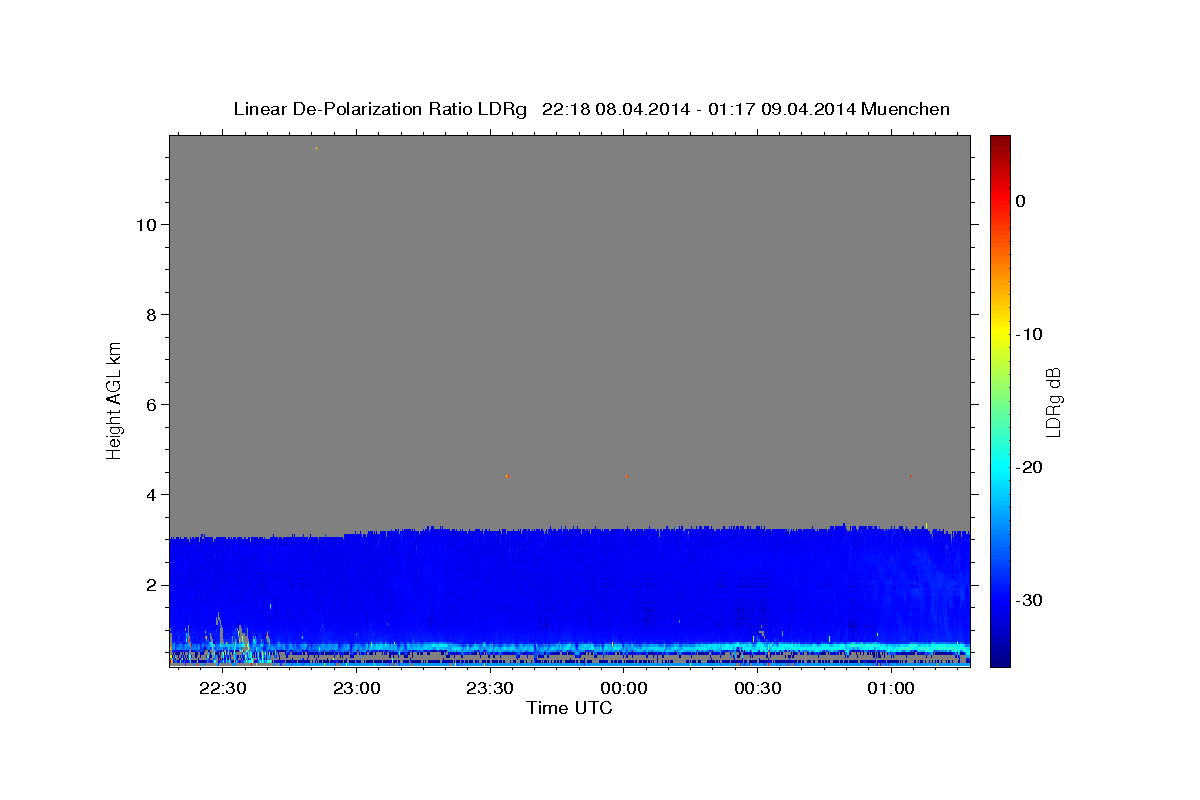The image size is (1200, 800).
Task: Click the plot title 'Linear De-Polarization Ratio LDRg'
Action: [380, 109]
